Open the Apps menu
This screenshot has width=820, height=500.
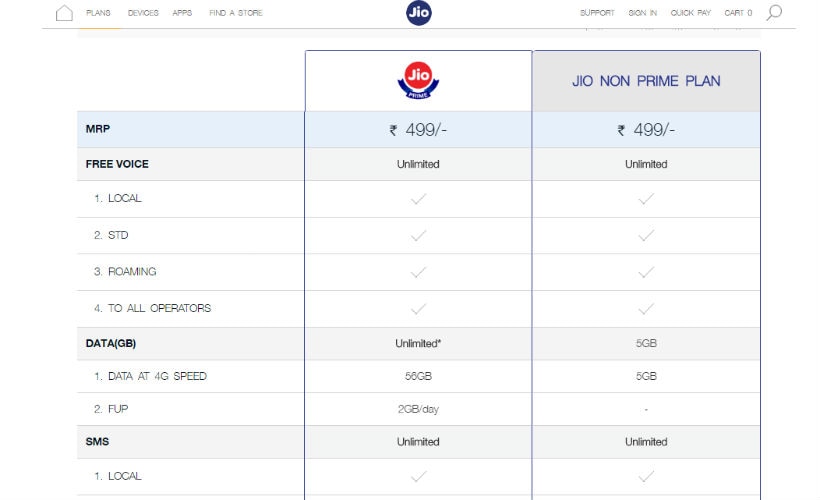coord(182,13)
